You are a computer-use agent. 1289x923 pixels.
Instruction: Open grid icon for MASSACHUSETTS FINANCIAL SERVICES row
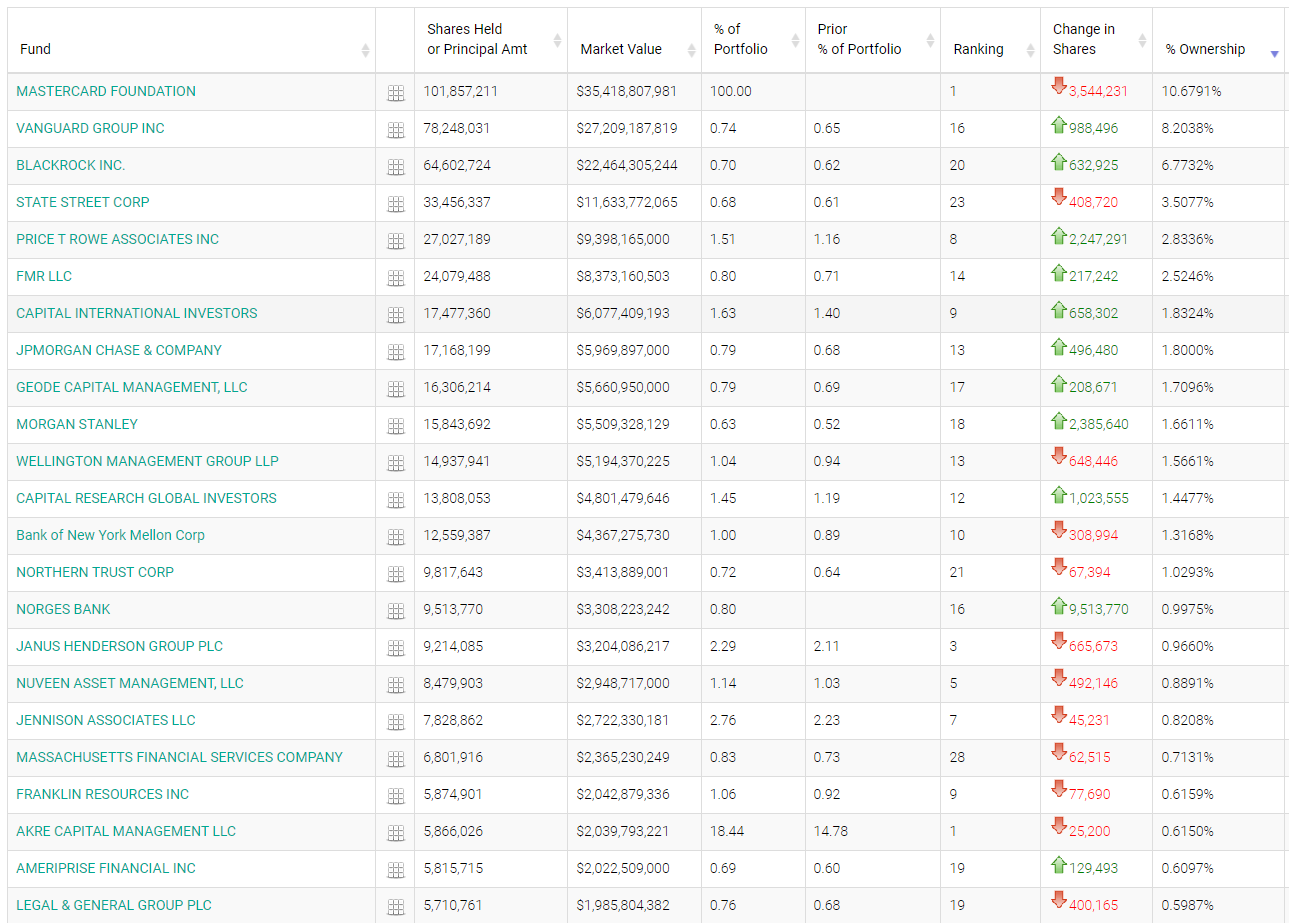coord(396,759)
